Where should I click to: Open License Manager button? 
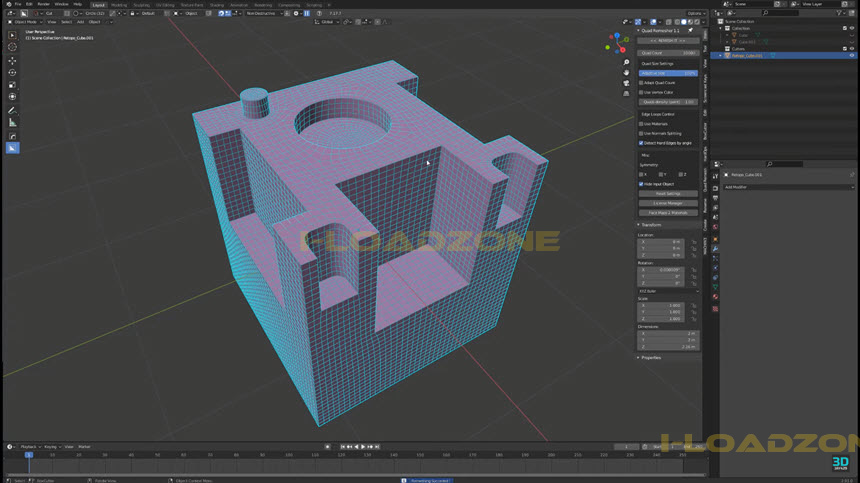668,203
